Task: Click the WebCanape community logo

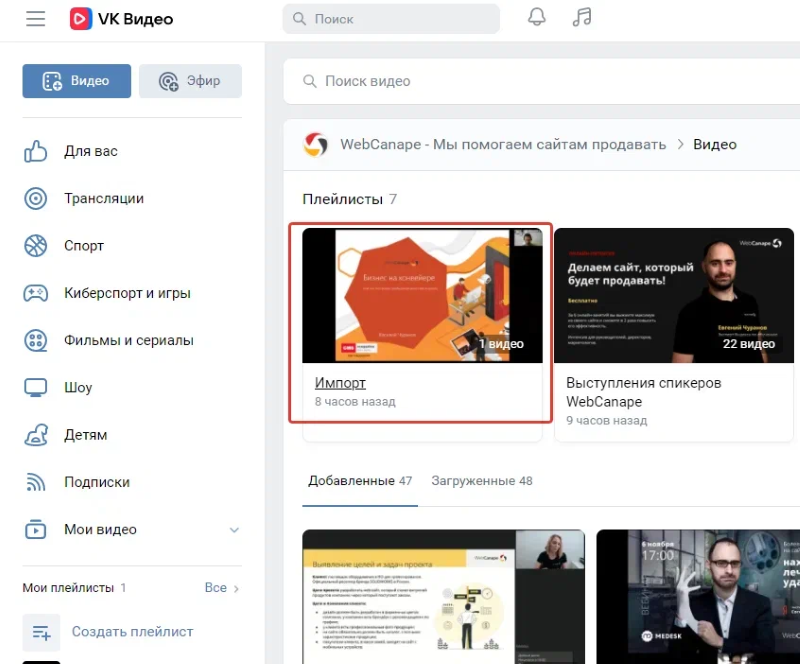Action: tap(316, 145)
